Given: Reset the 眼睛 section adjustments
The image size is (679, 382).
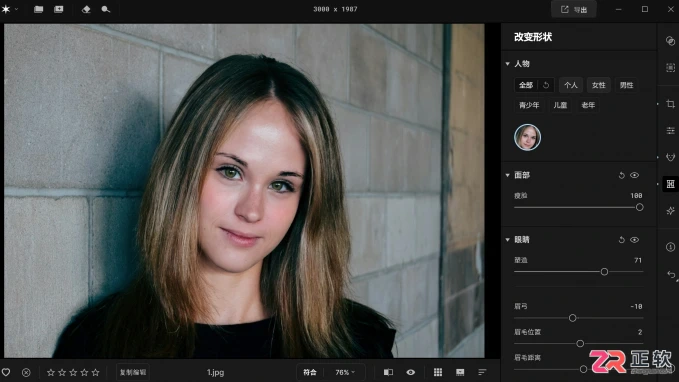Looking at the screenshot, I should pos(621,240).
